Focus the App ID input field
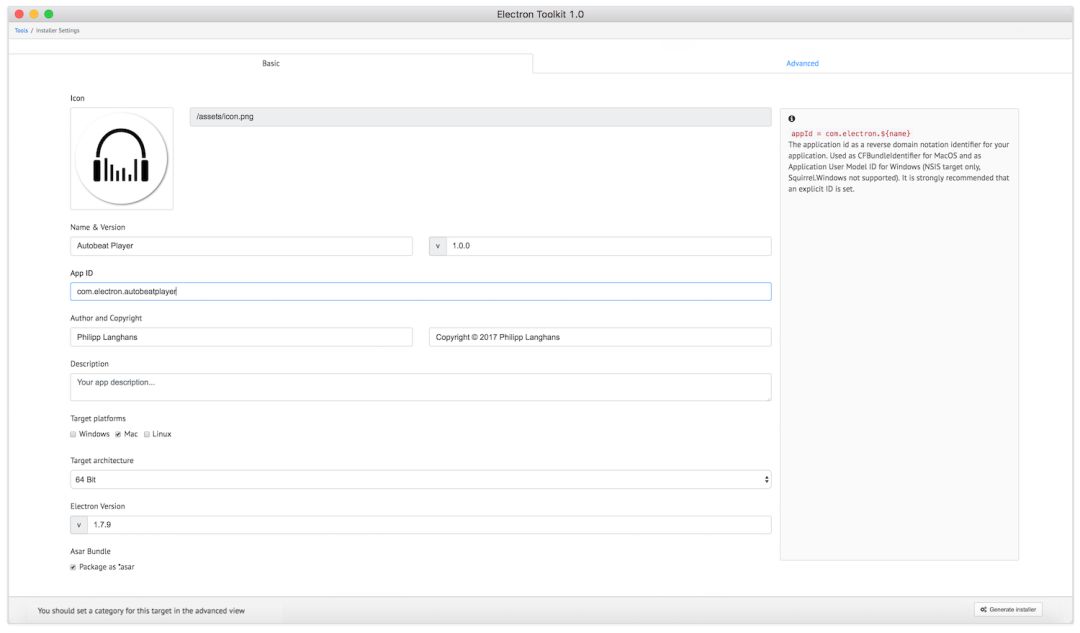Screen dimensions: 1080x633 (x=420, y=291)
